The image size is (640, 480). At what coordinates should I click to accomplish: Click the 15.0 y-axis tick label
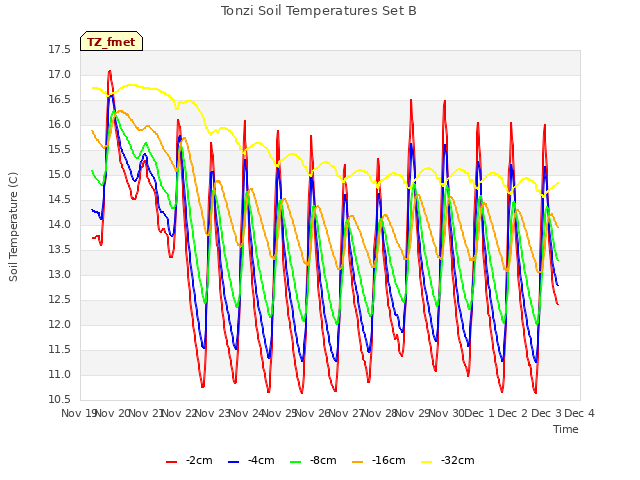click(x=60, y=175)
